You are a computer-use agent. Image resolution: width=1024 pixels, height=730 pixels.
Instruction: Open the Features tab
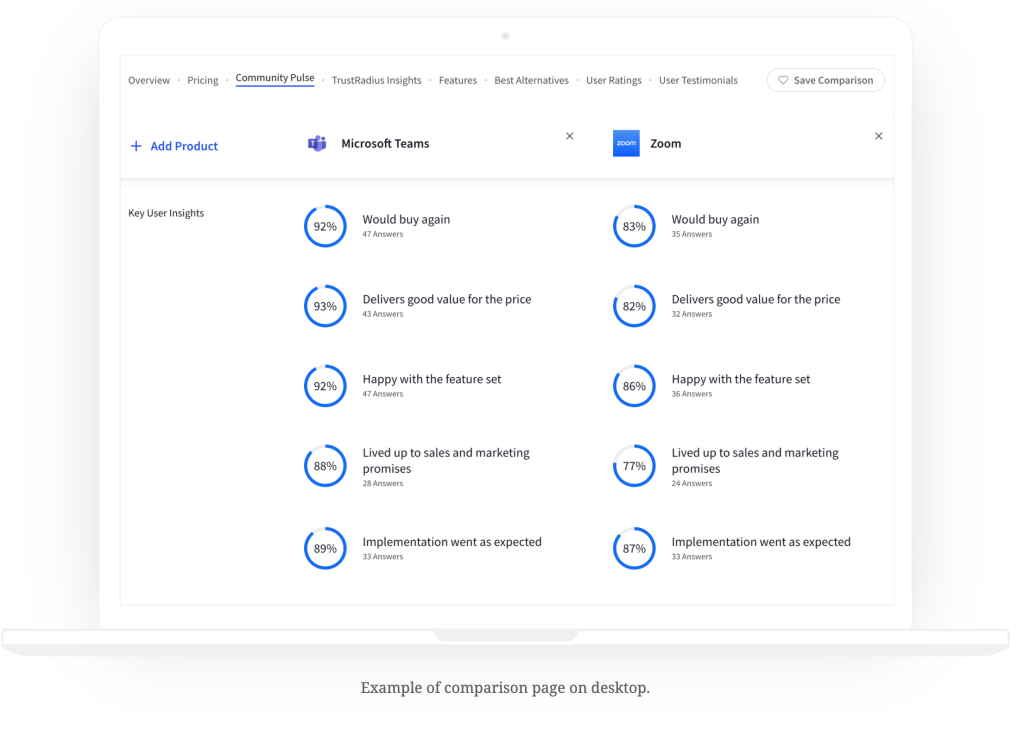point(458,81)
